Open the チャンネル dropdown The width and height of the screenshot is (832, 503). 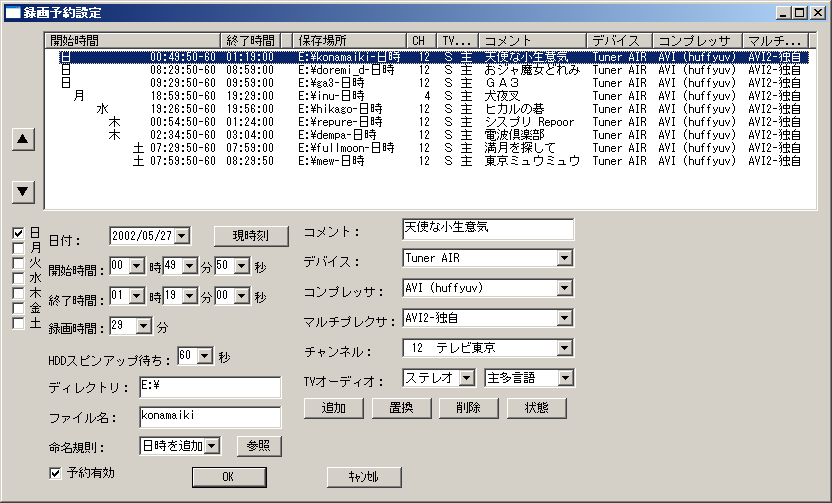click(565, 348)
